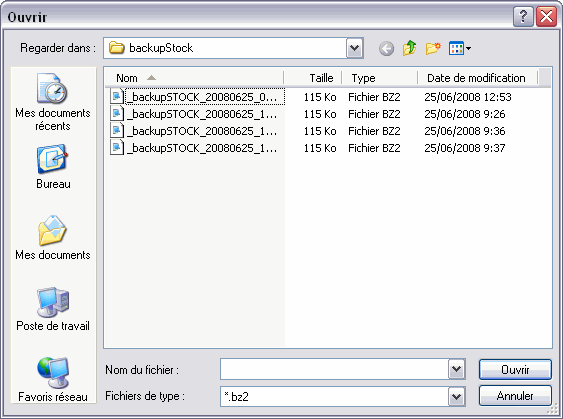
Task: Expand the Nom du fichier dropdown
Action: pos(456,369)
